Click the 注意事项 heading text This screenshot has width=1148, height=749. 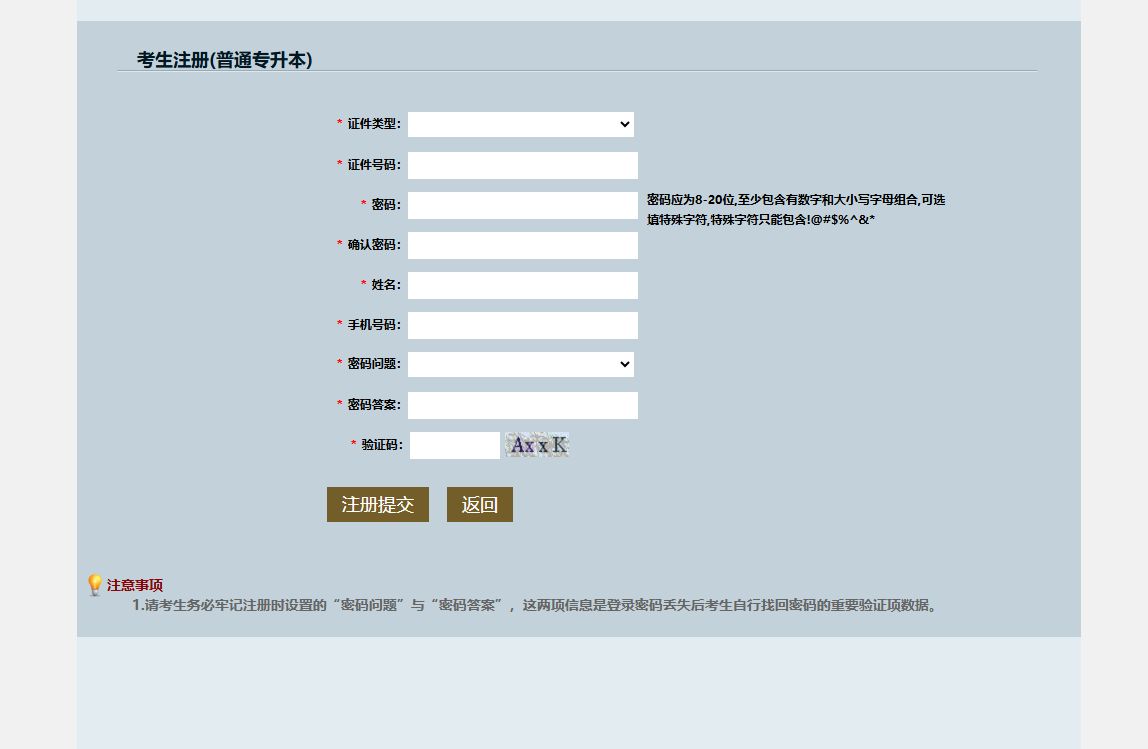tap(135, 586)
